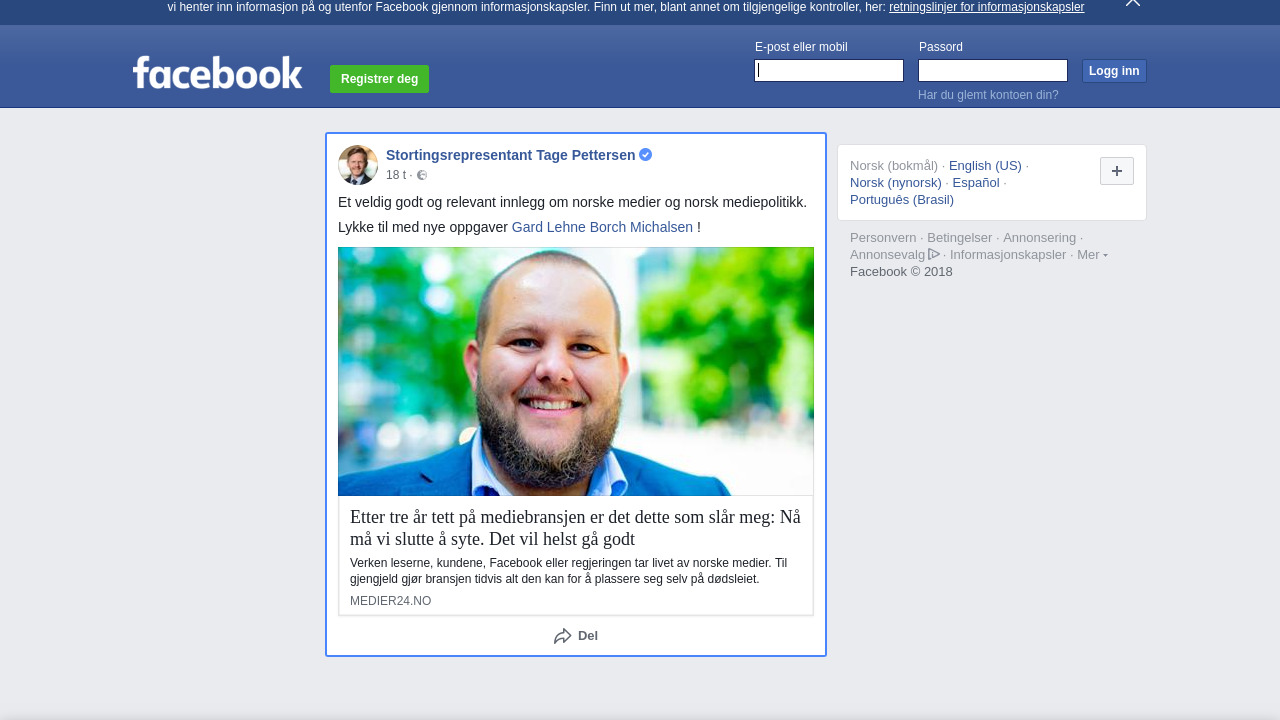Close the cookie information banner

click(1132, 3)
